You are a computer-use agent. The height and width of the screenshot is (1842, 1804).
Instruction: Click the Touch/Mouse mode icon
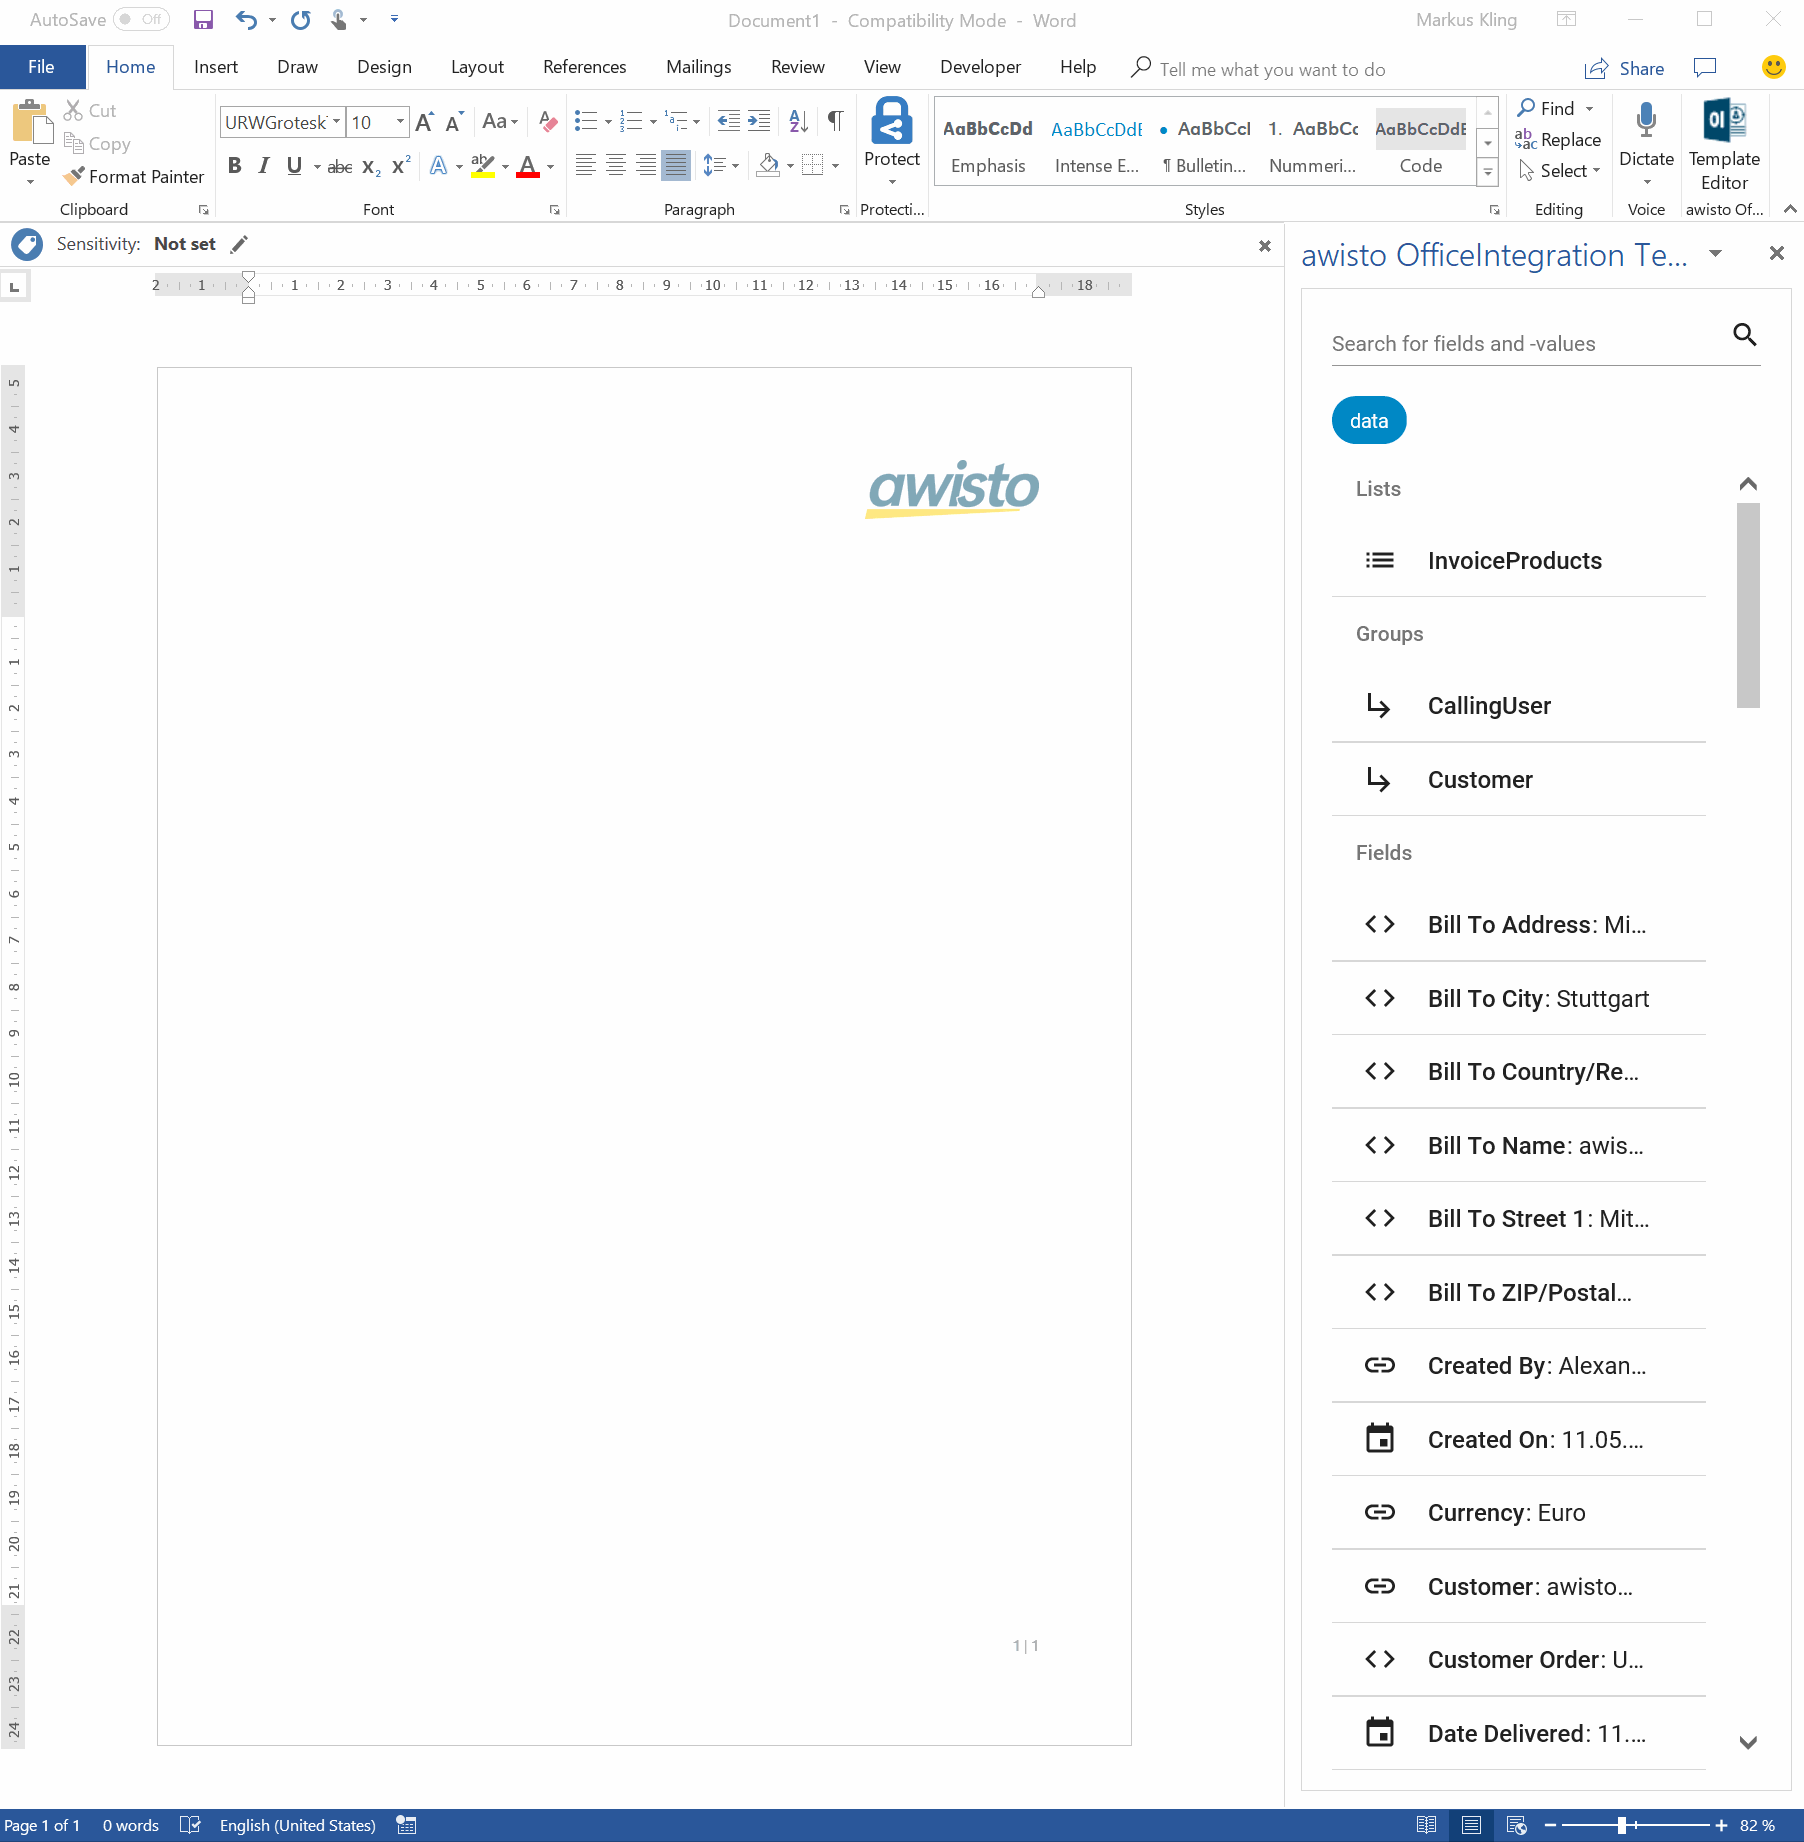point(339,20)
